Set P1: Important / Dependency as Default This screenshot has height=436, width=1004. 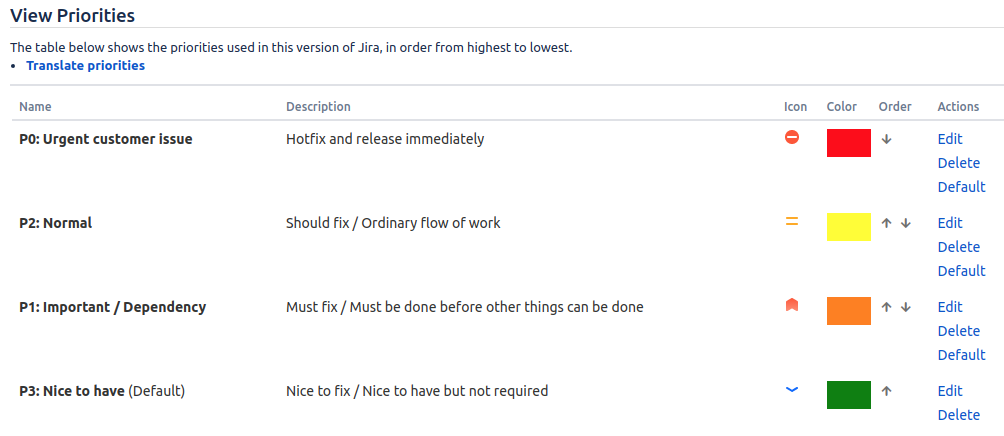pos(961,354)
